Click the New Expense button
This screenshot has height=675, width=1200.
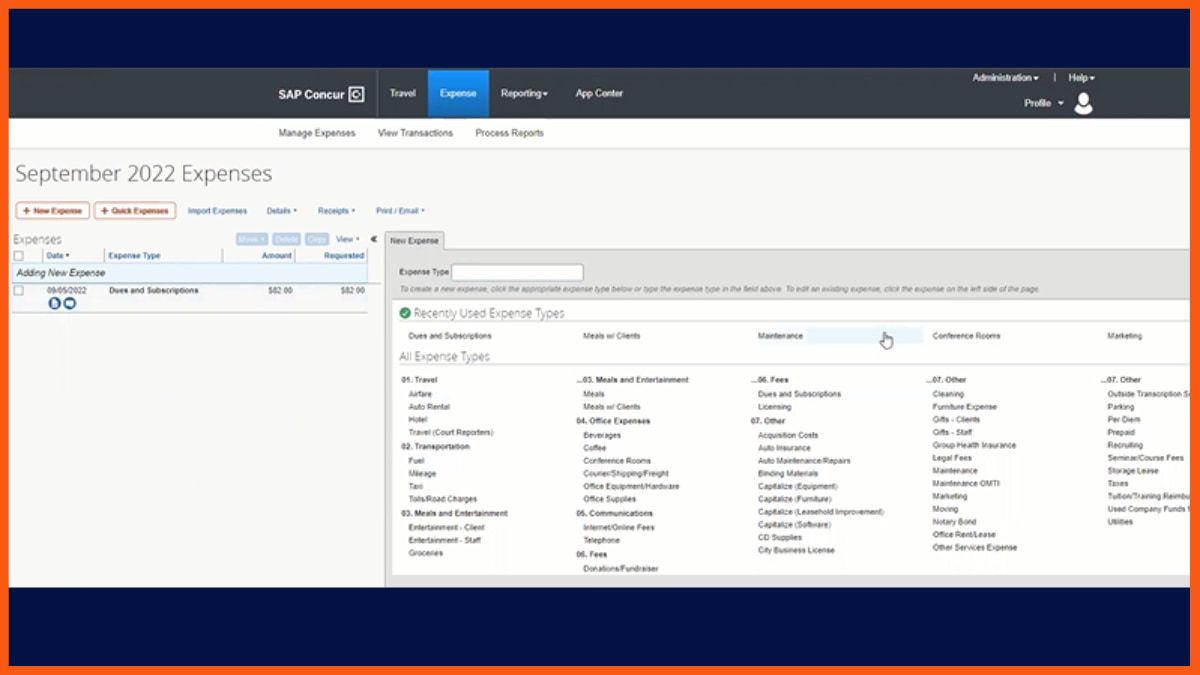click(x=53, y=211)
